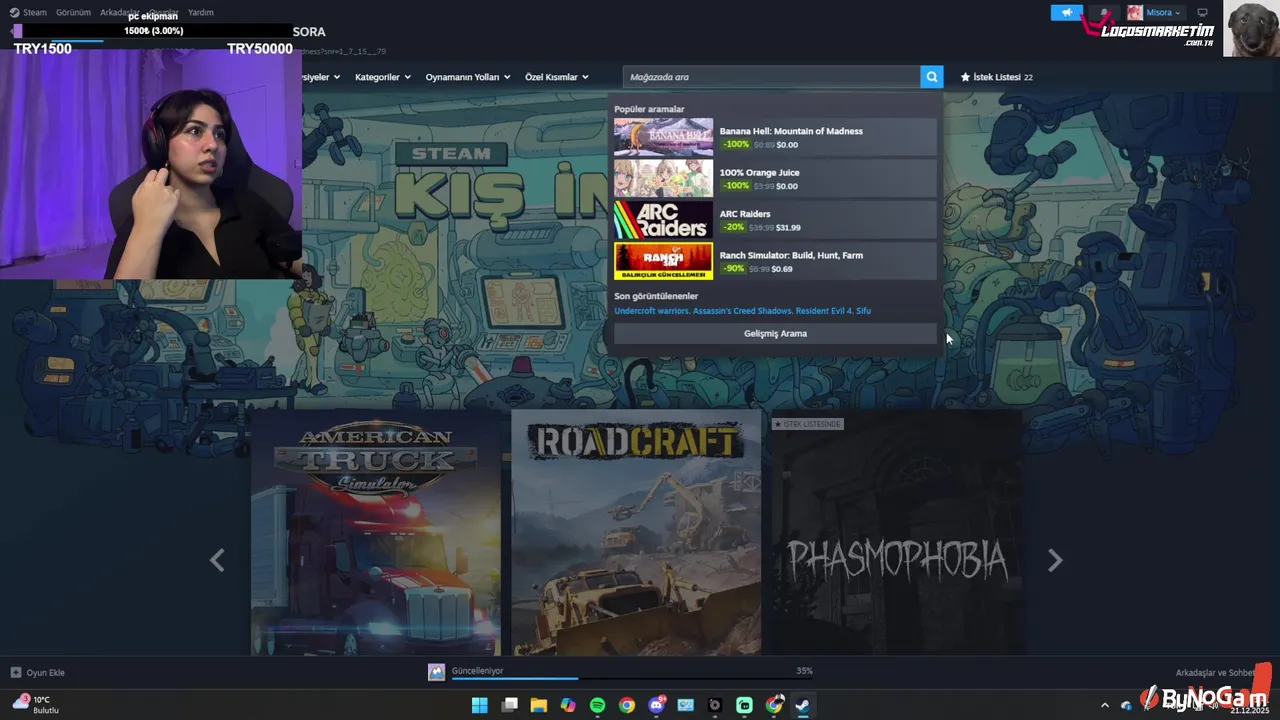Select Ranch Simulator: Build, Hunt, Farm result
Image resolution: width=1280 pixels, height=720 pixels.
(x=775, y=261)
